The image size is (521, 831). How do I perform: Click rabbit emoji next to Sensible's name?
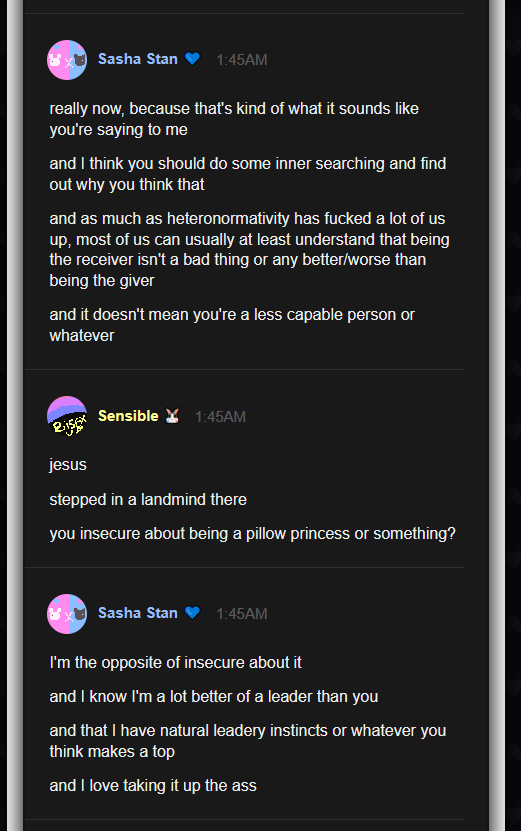[x=172, y=416]
